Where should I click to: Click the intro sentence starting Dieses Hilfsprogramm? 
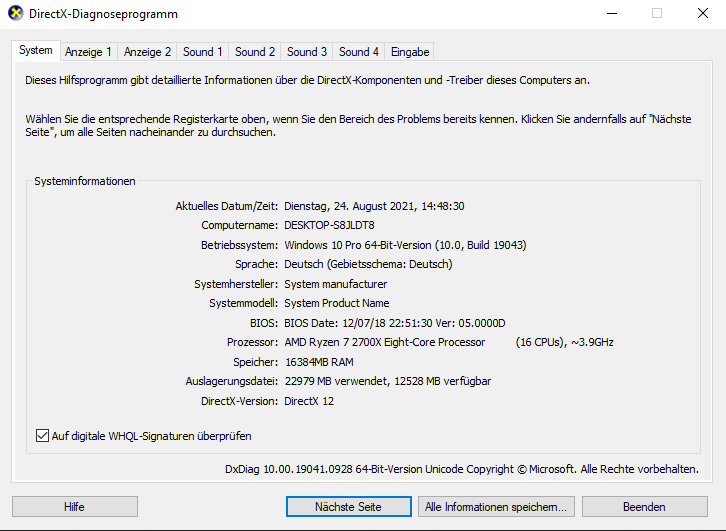click(307, 80)
